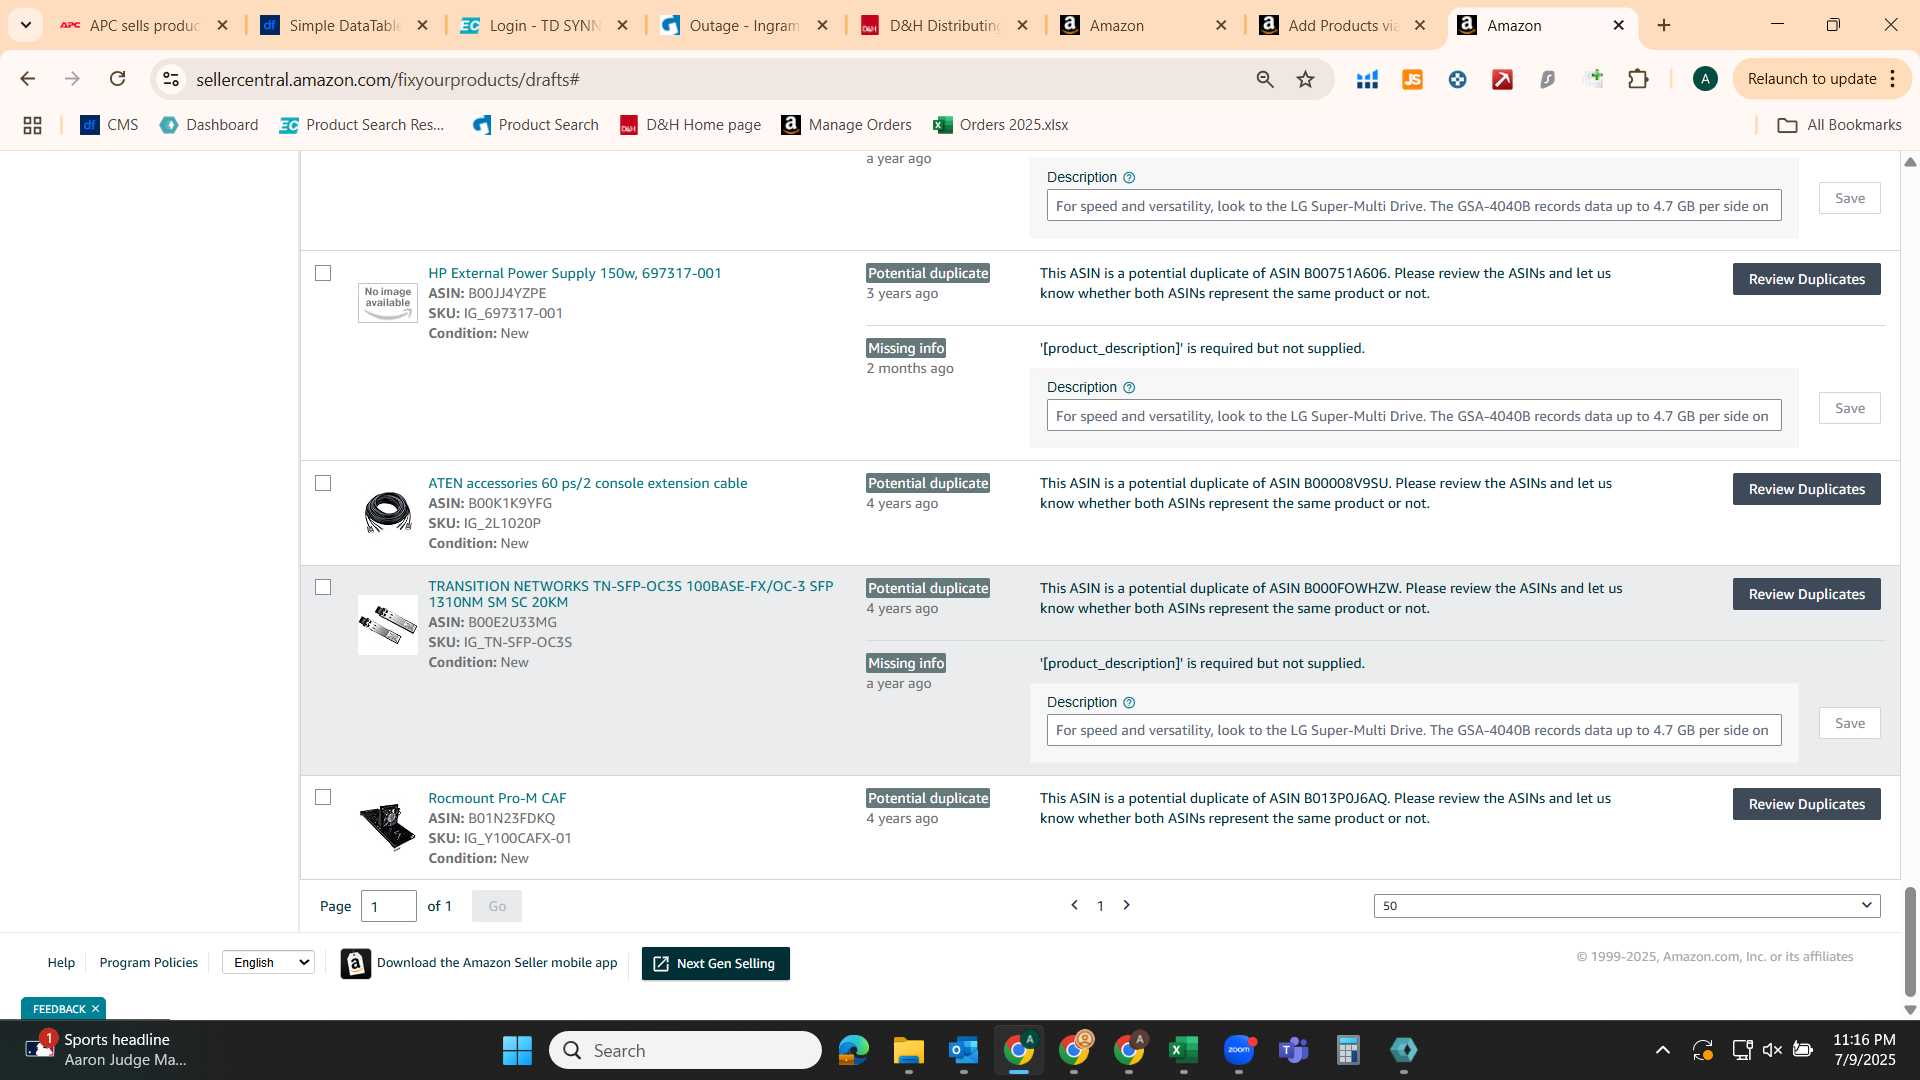Open the zoom magnifier icon in address bar
Viewport: 1920px width, 1080px height.
(x=1265, y=79)
